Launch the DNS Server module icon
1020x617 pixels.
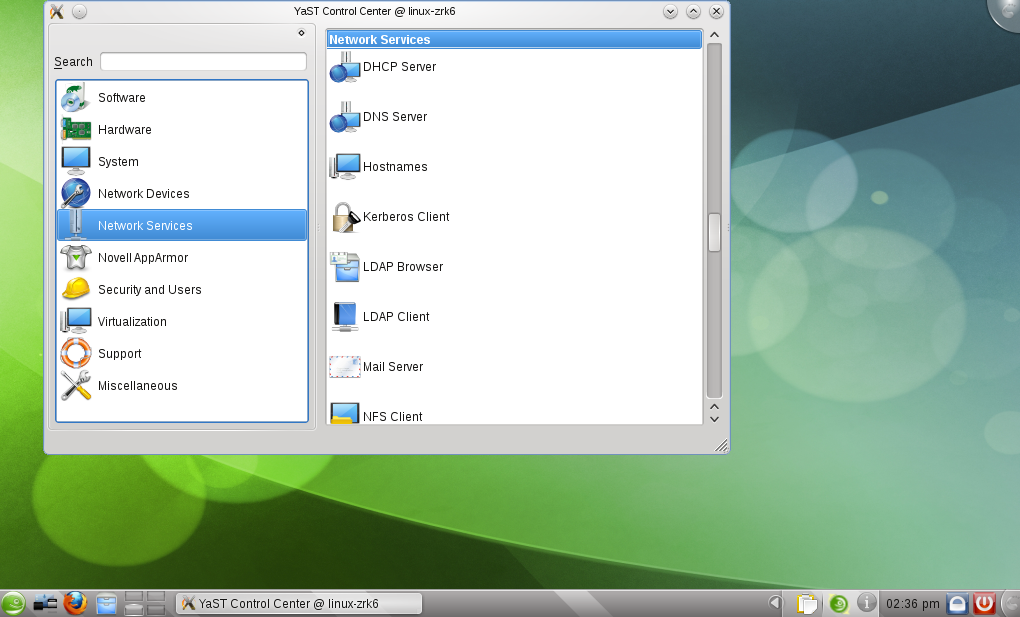345,117
